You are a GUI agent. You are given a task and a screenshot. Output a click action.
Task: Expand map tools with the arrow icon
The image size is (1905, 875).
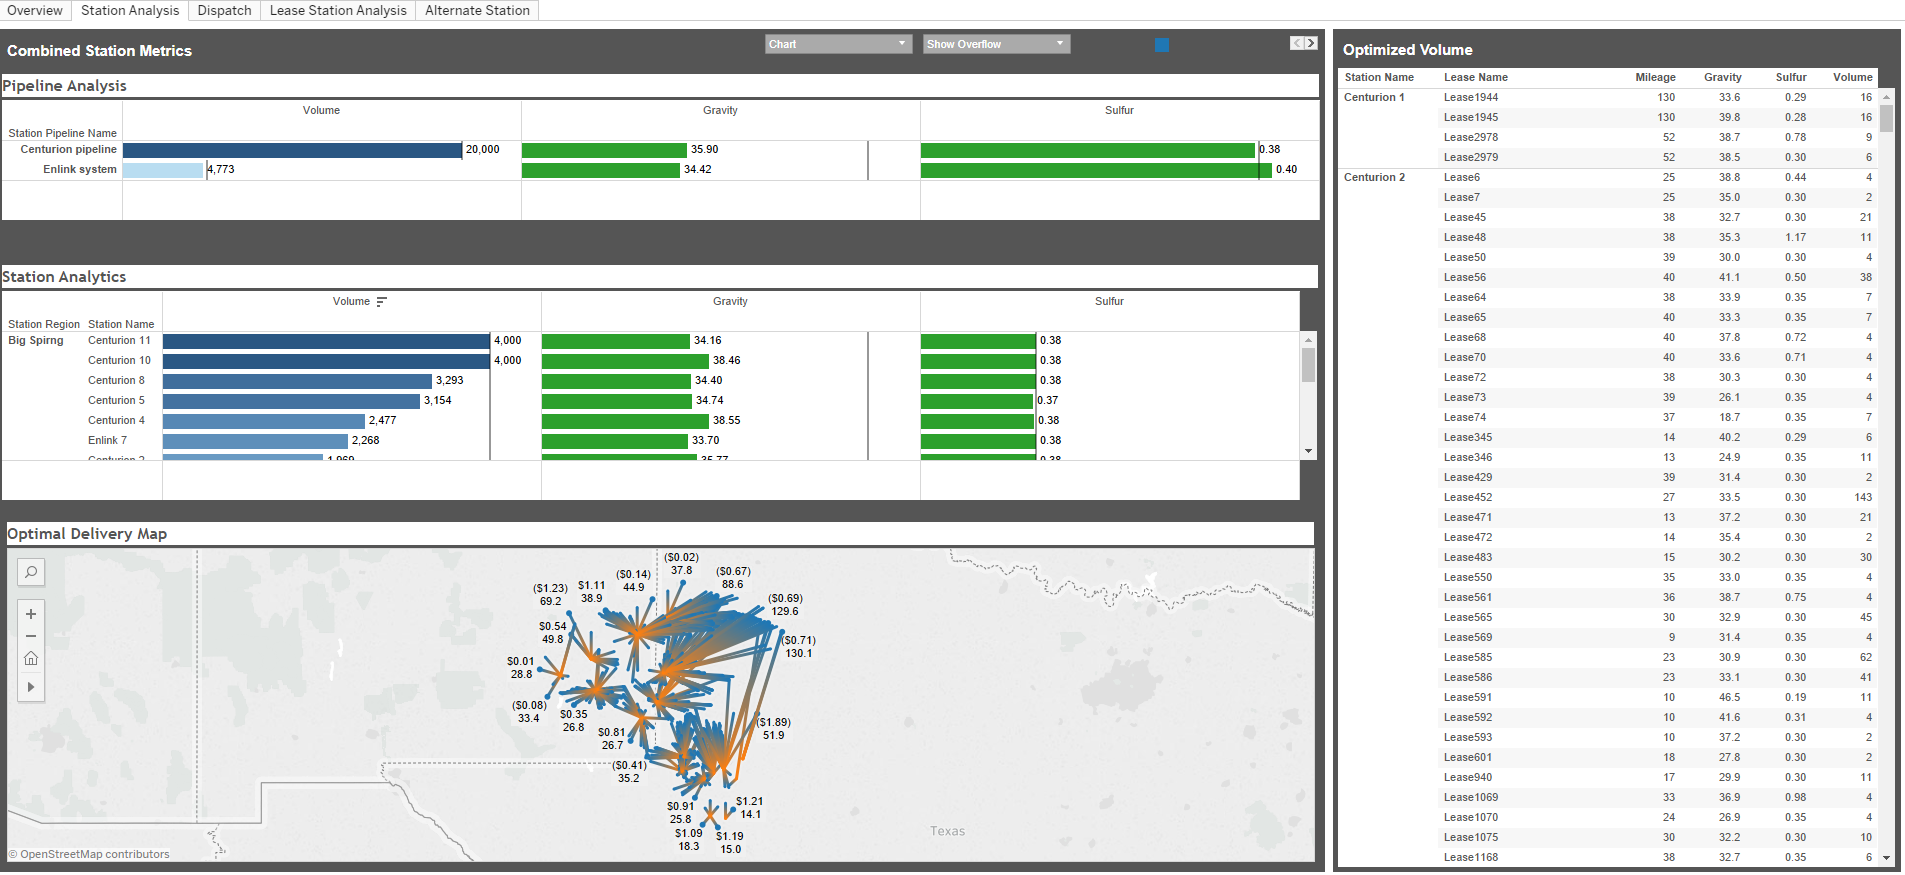[31, 687]
